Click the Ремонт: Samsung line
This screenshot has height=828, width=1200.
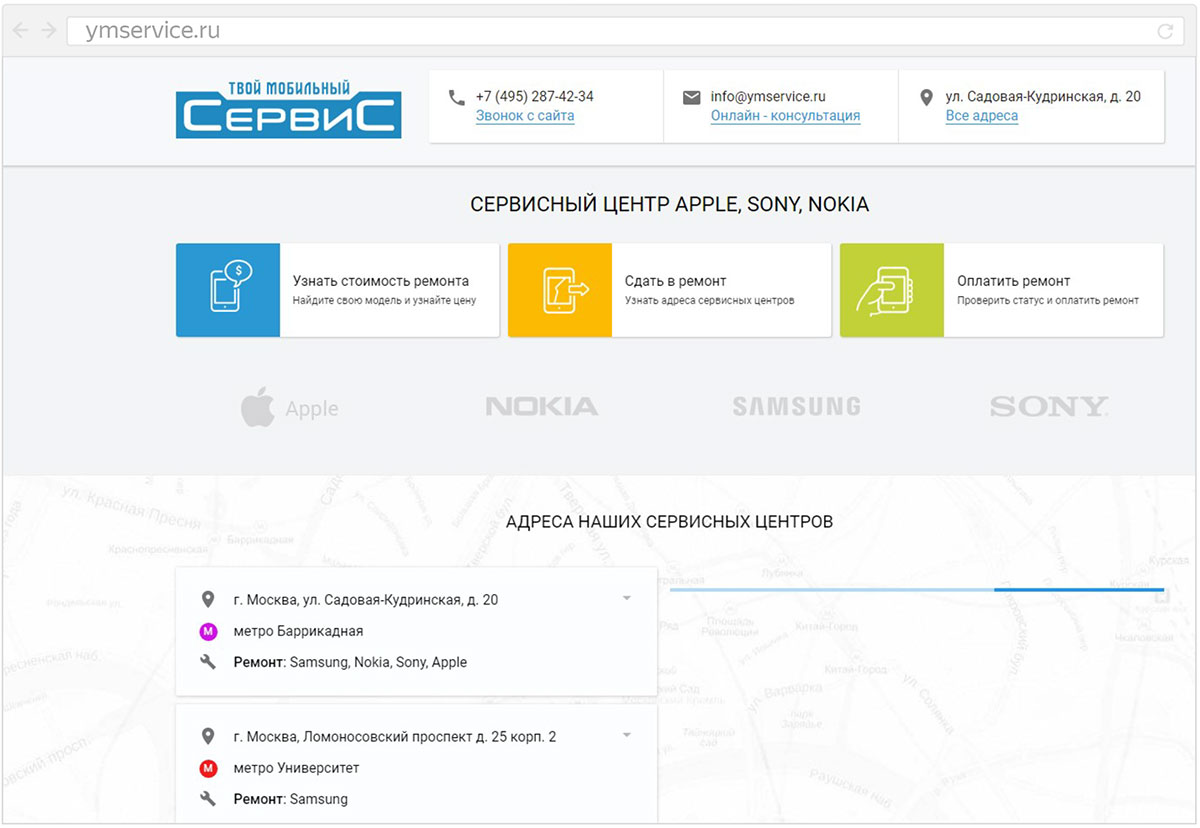click(x=291, y=799)
